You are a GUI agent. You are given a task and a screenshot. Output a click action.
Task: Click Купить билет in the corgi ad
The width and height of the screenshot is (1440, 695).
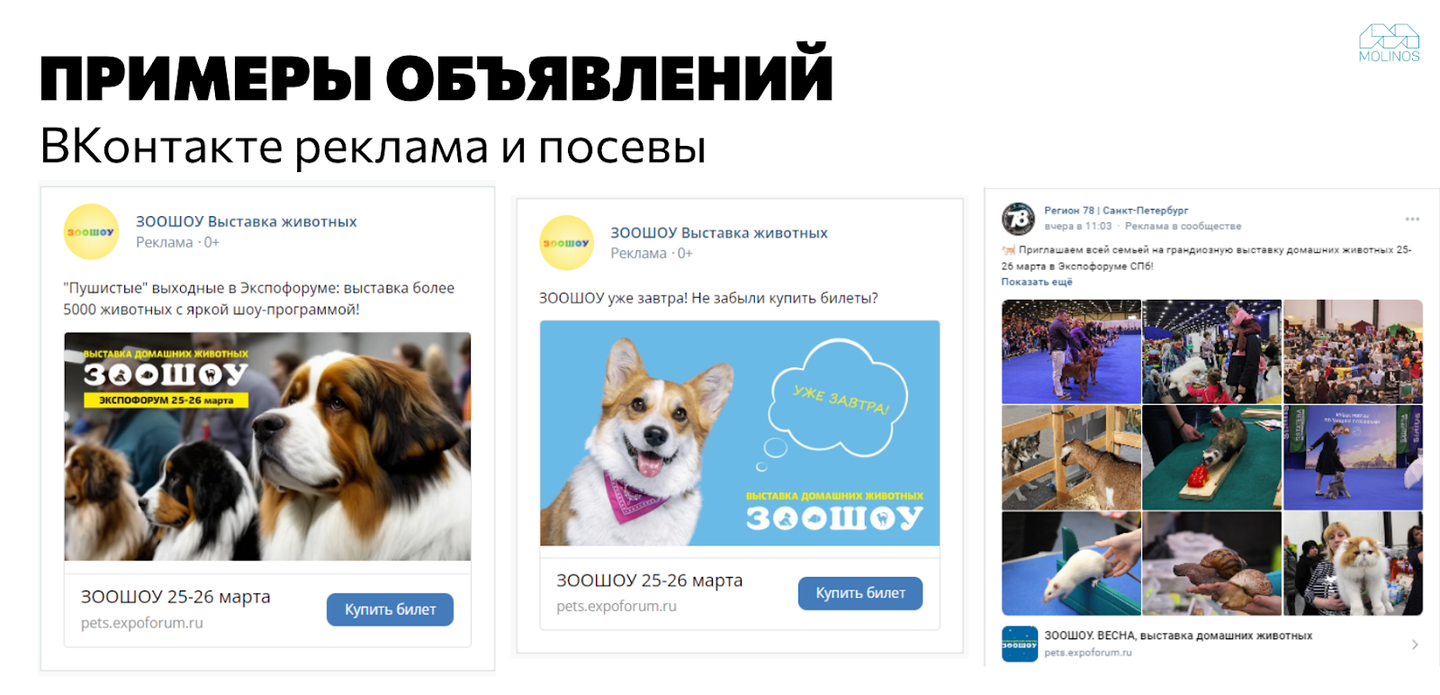[x=860, y=593]
